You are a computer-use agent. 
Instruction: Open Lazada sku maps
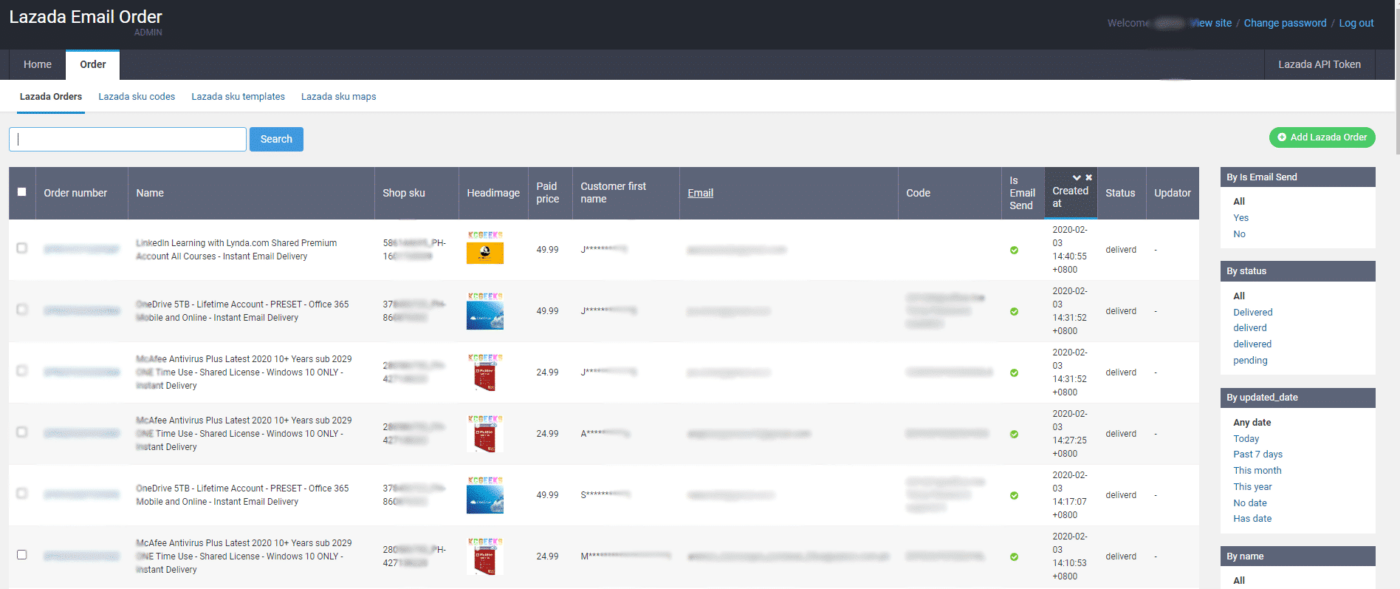point(339,97)
